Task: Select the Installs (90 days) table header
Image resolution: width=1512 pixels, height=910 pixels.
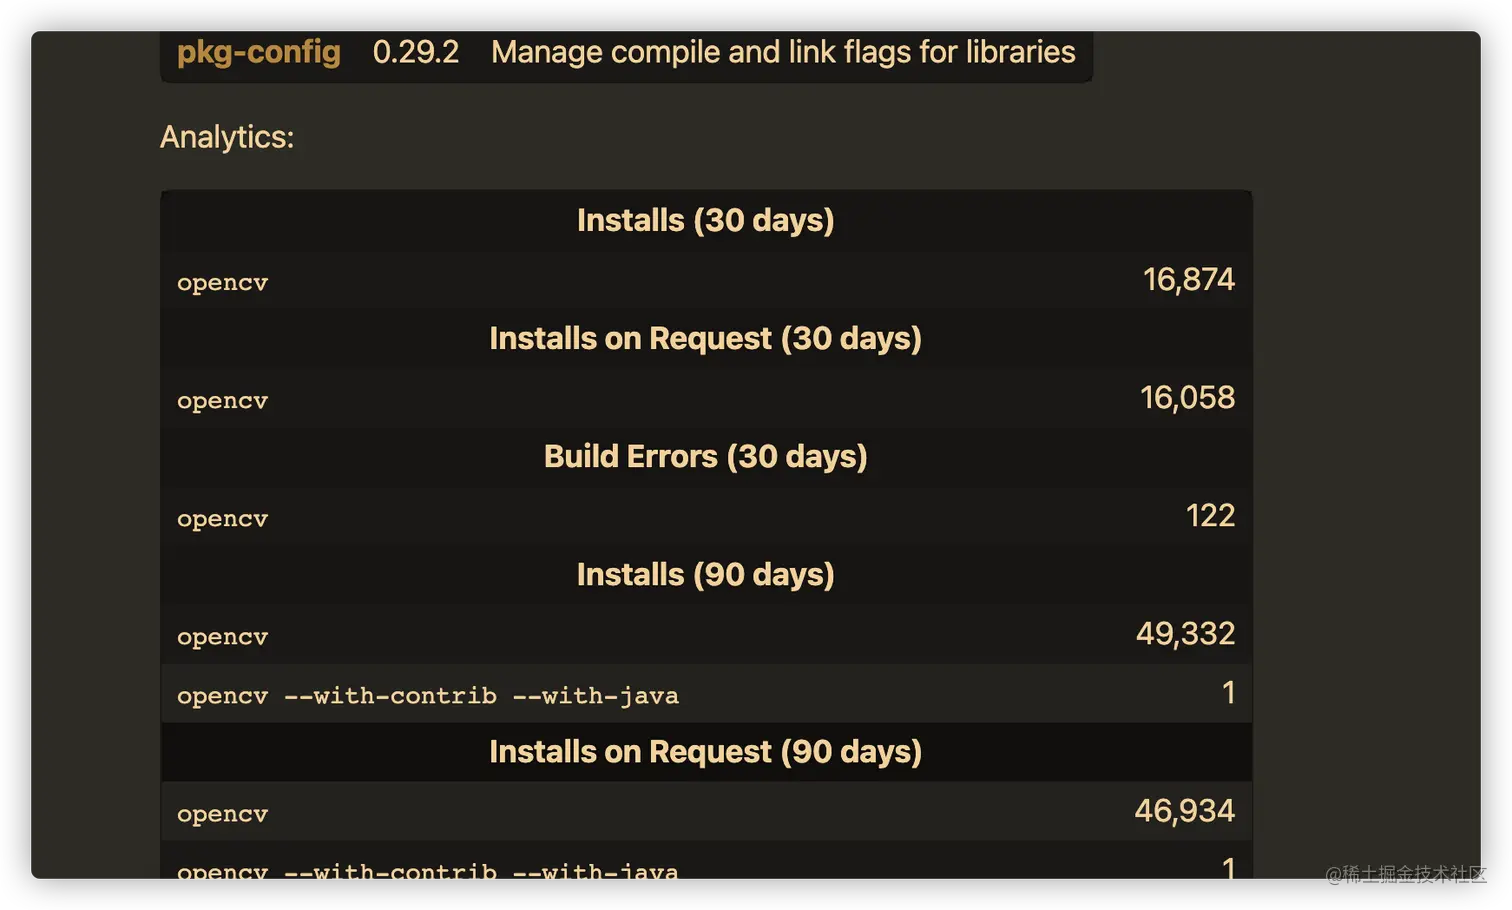Action: [705, 574]
